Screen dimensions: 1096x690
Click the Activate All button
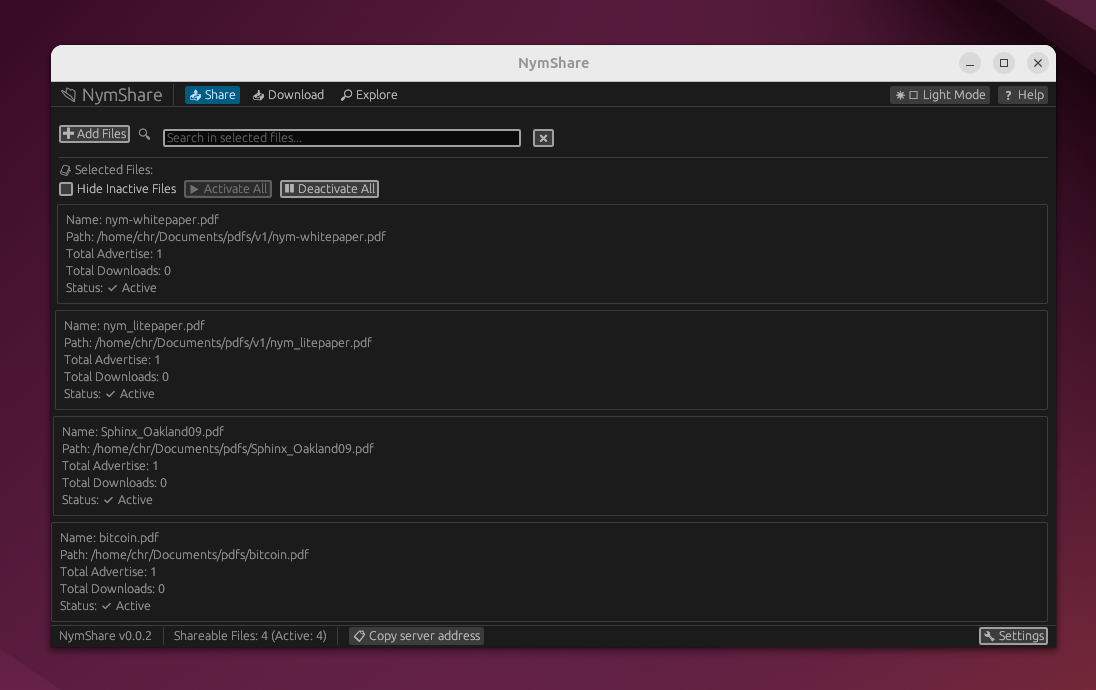coord(228,189)
